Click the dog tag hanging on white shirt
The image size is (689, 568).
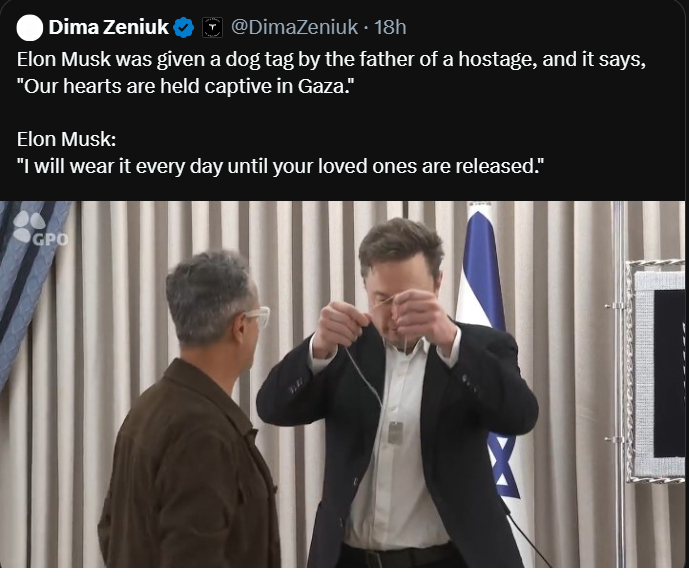[x=395, y=433]
